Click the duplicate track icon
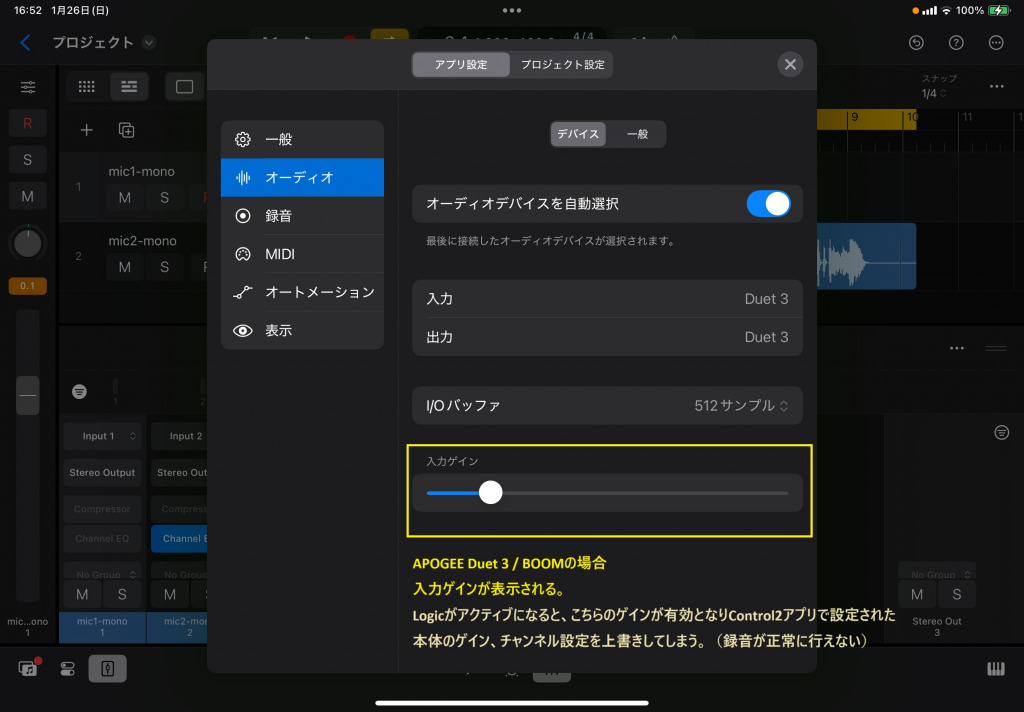The width and height of the screenshot is (1024, 712). pyautogui.click(x=126, y=130)
